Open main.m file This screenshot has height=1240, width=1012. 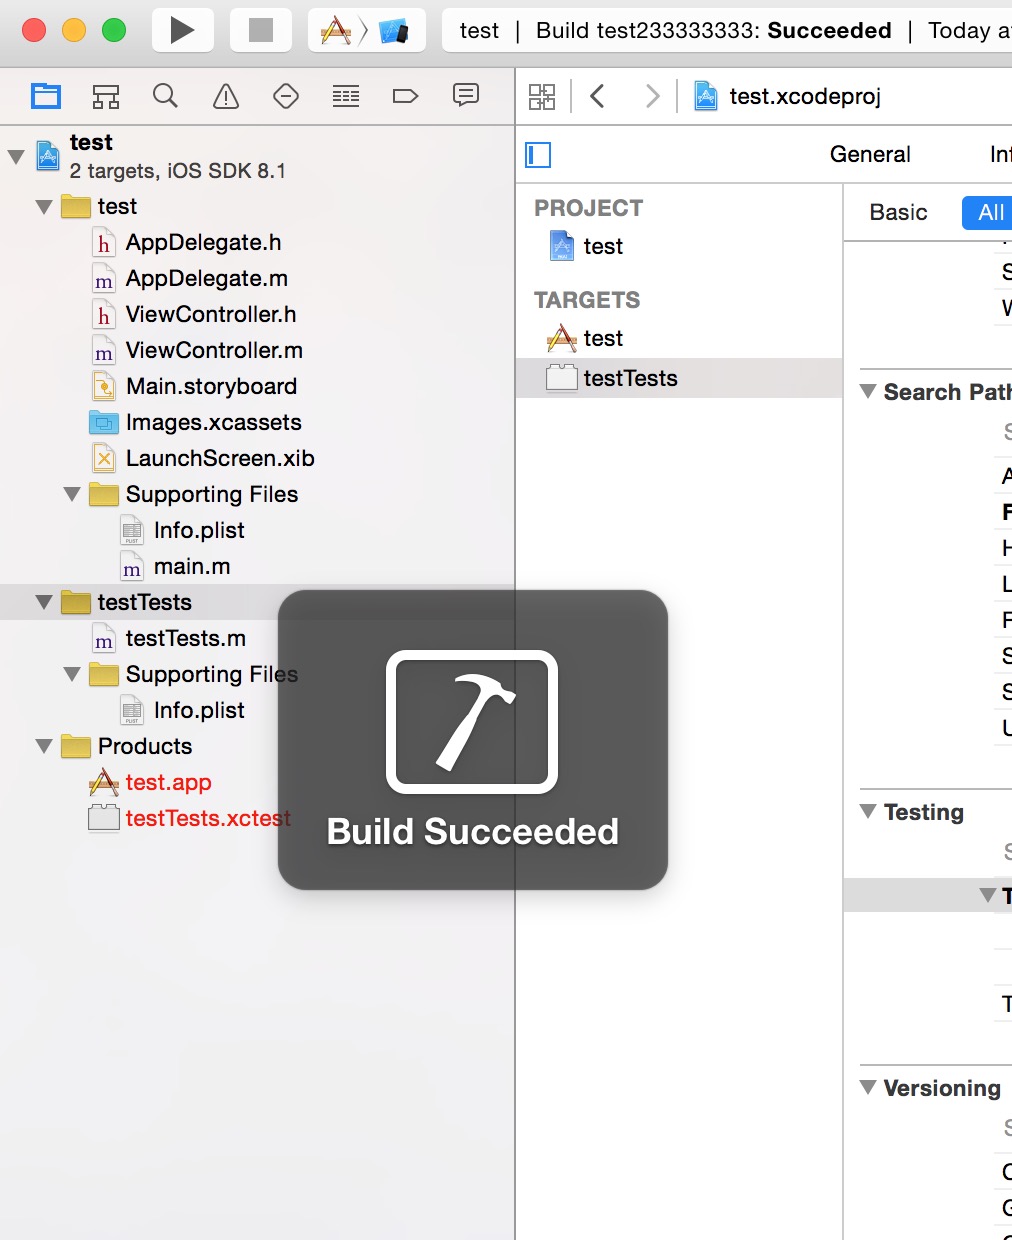[x=192, y=566]
